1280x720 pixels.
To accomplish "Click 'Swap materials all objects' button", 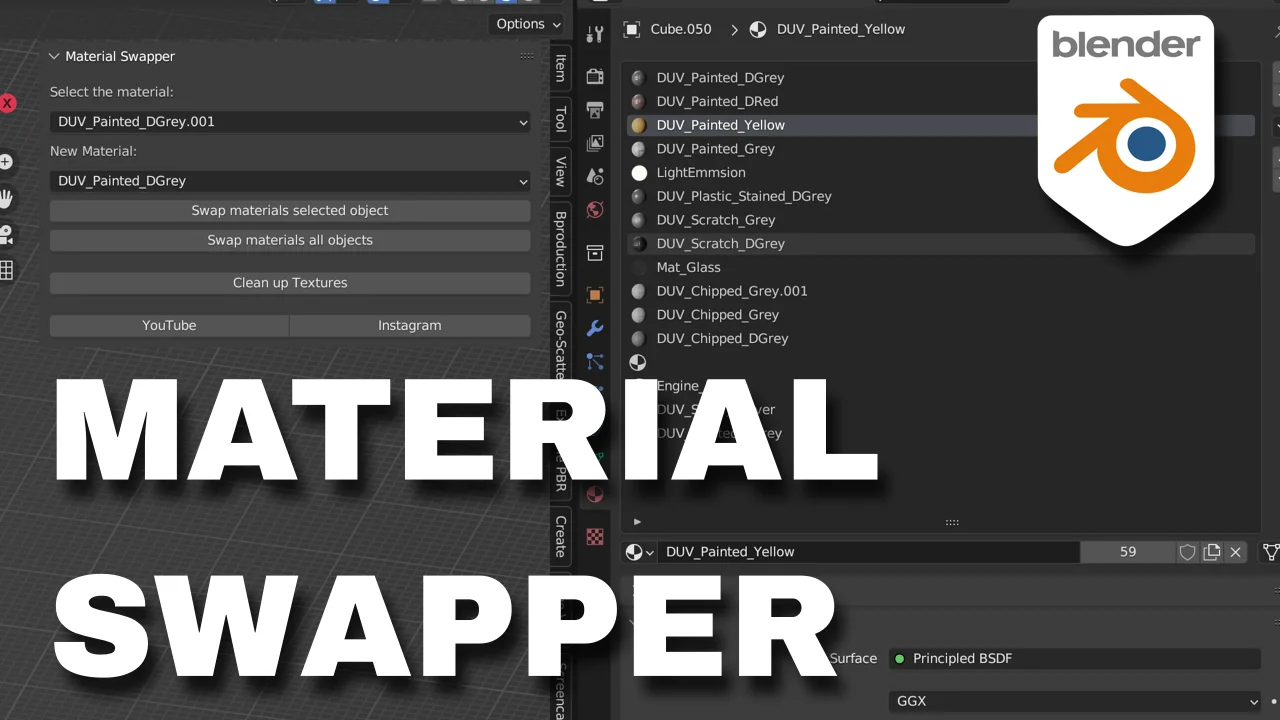I will point(290,240).
